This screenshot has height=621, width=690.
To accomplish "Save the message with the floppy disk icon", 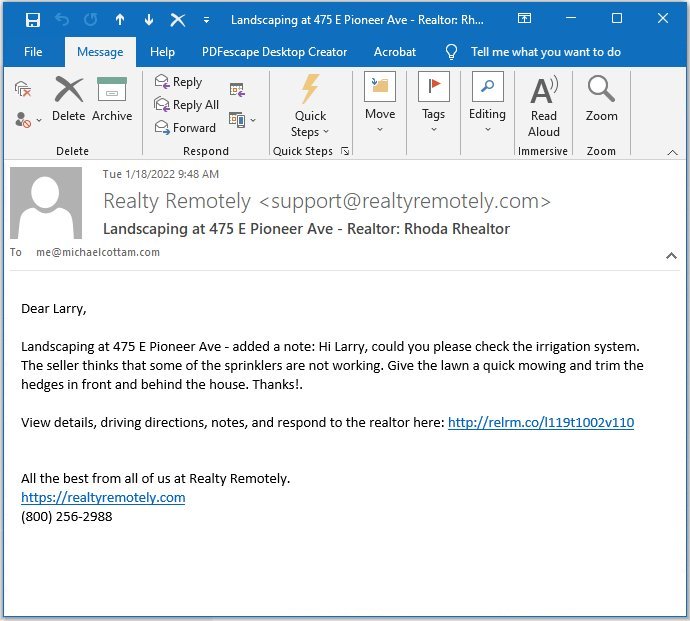I will 33,20.
